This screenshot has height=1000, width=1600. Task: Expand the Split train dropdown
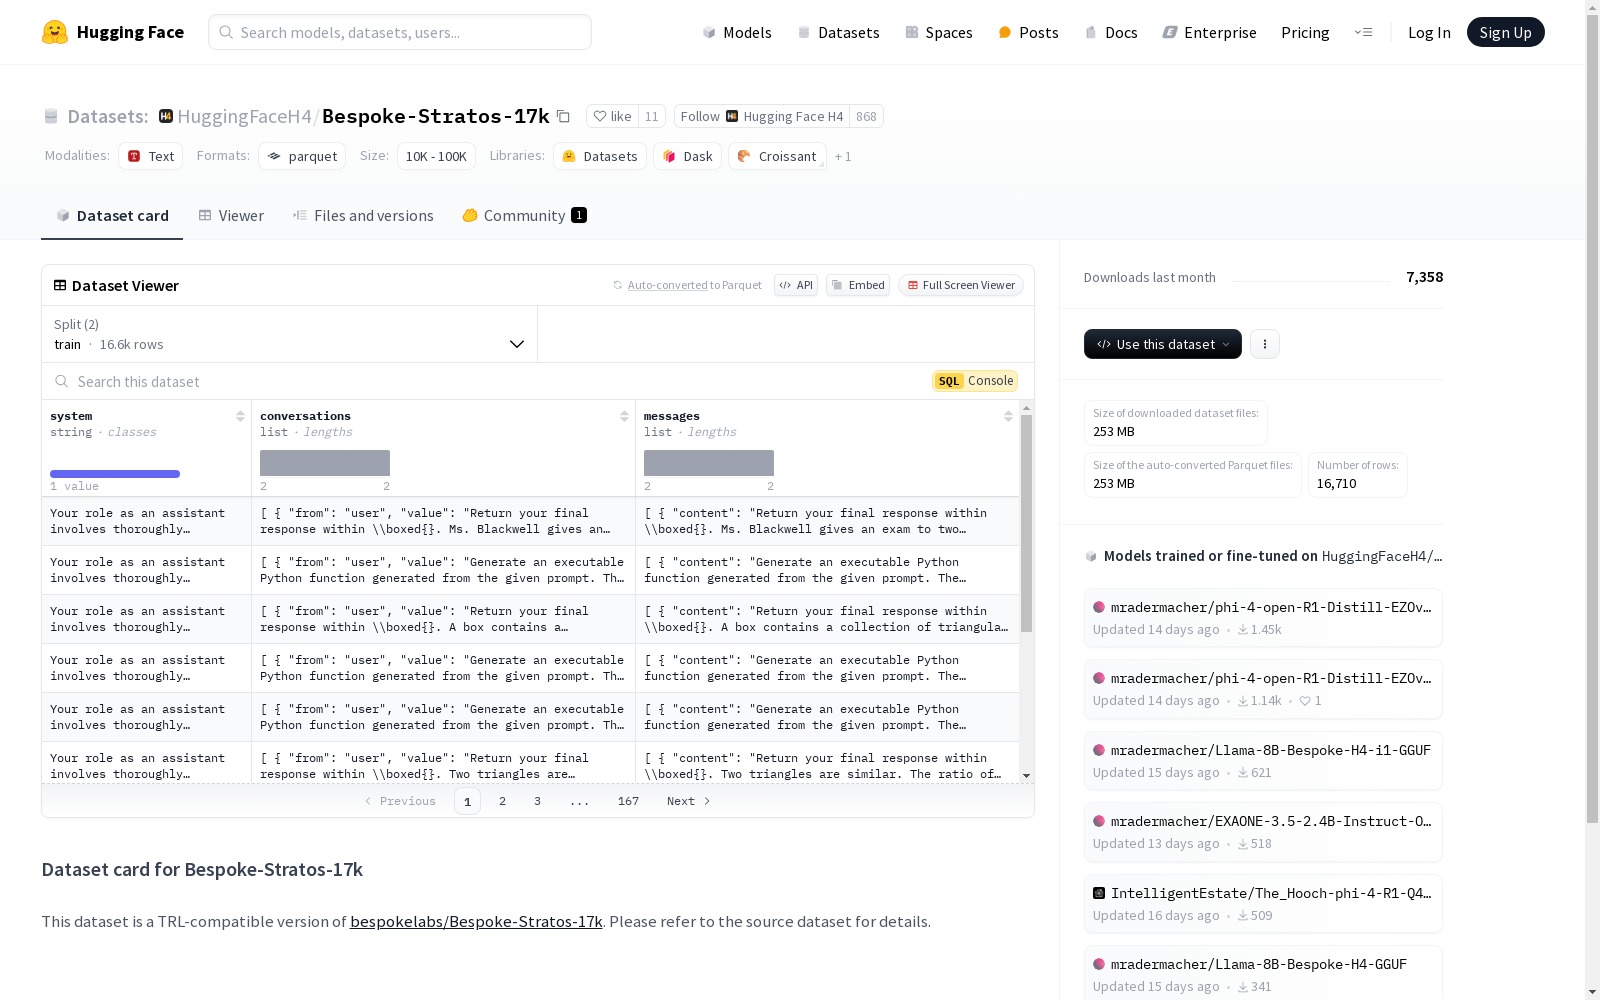click(x=290, y=334)
